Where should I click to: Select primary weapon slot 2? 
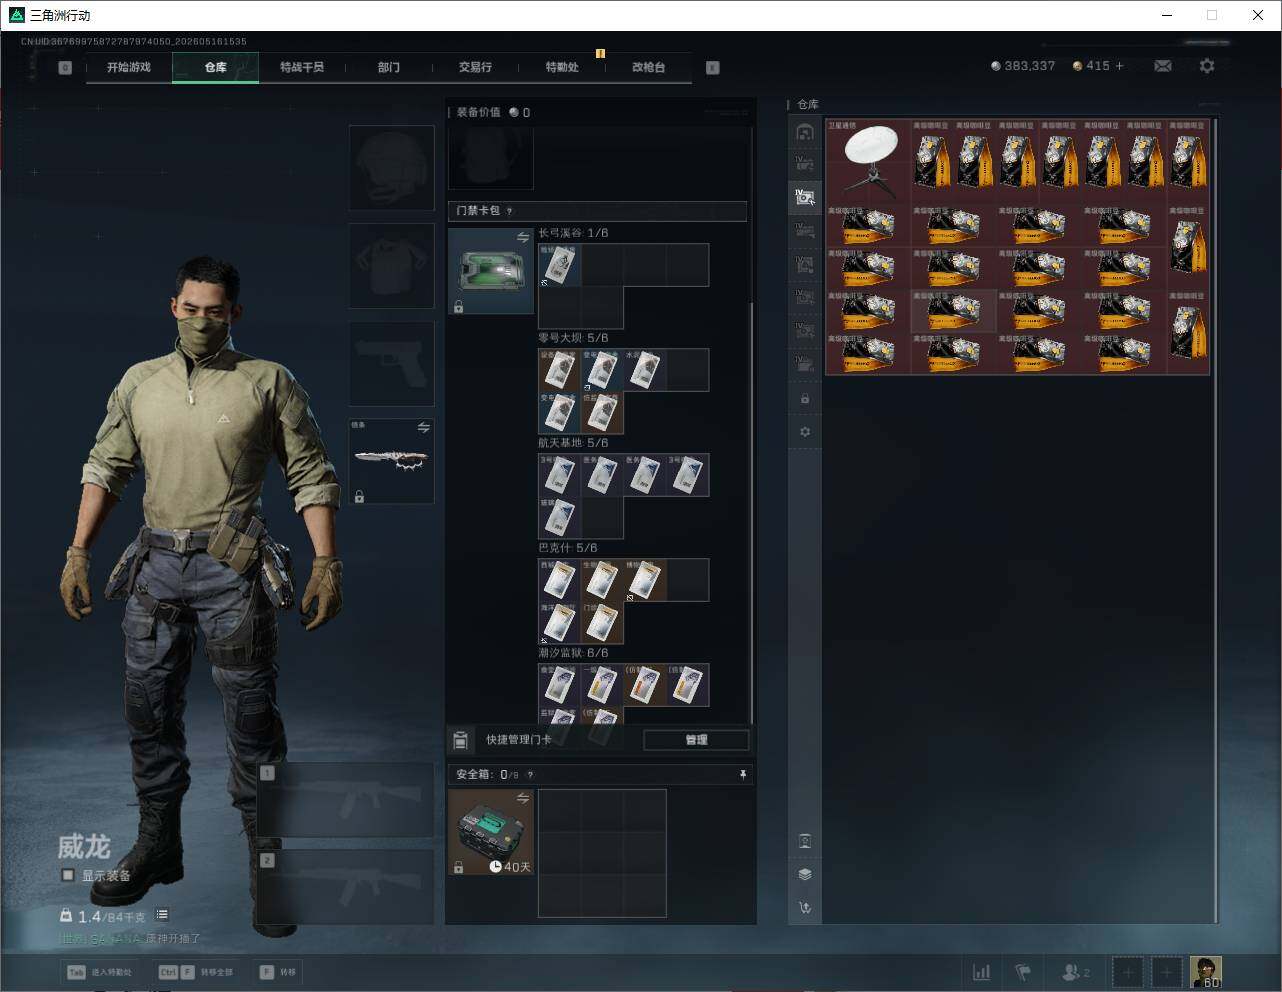click(346, 887)
